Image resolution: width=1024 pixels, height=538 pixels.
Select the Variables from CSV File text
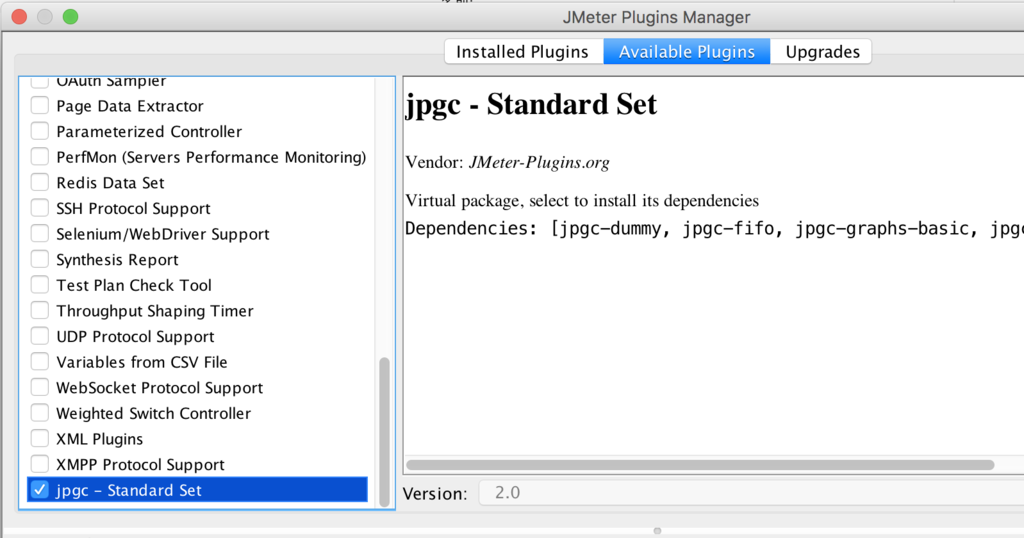coord(142,362)
